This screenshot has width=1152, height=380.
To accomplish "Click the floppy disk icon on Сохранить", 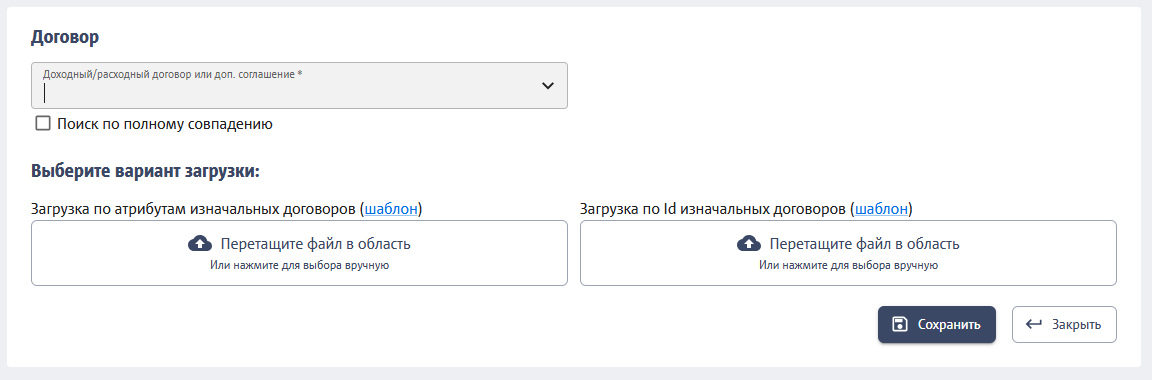I will [899, 324].
